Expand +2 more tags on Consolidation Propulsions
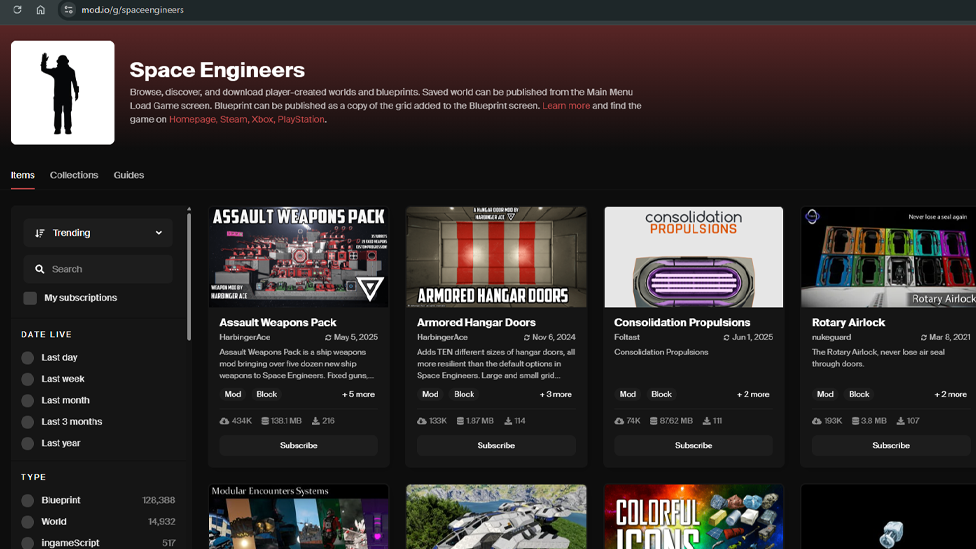Image resolution: width=976 pixels, height=549 pixels. 753,394
